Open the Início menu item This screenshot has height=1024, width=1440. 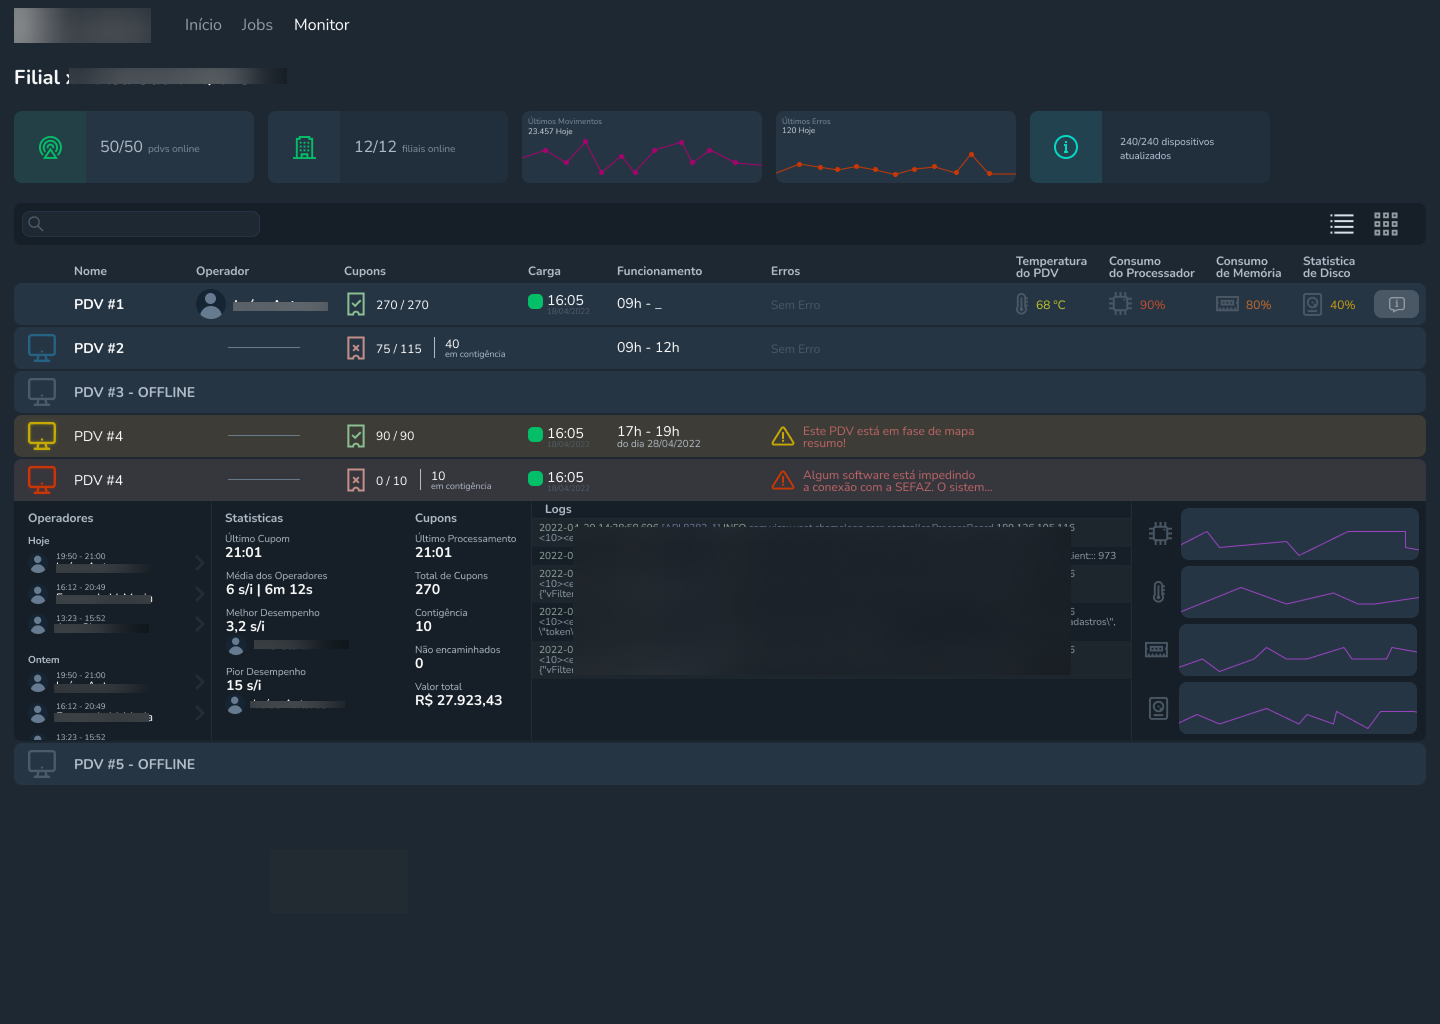203,25
